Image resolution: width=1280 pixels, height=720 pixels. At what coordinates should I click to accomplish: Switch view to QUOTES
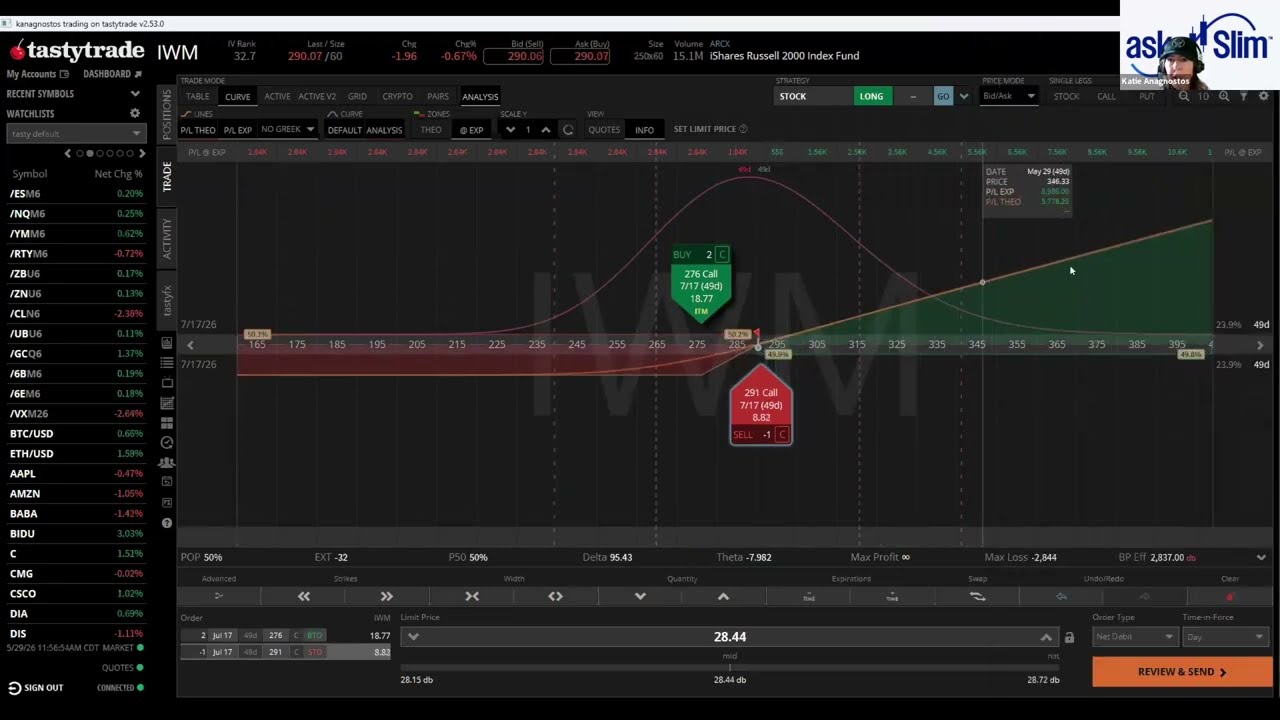coord(604,130)
